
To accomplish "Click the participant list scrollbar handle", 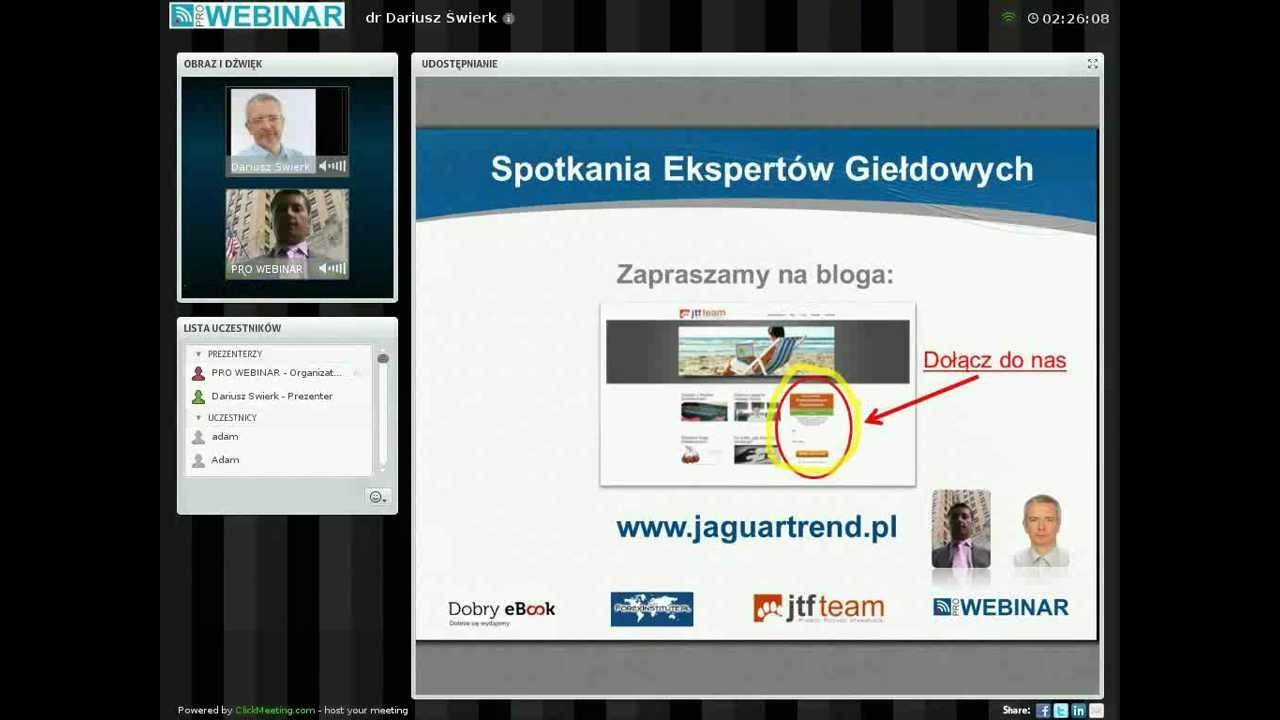I will 383,358.
